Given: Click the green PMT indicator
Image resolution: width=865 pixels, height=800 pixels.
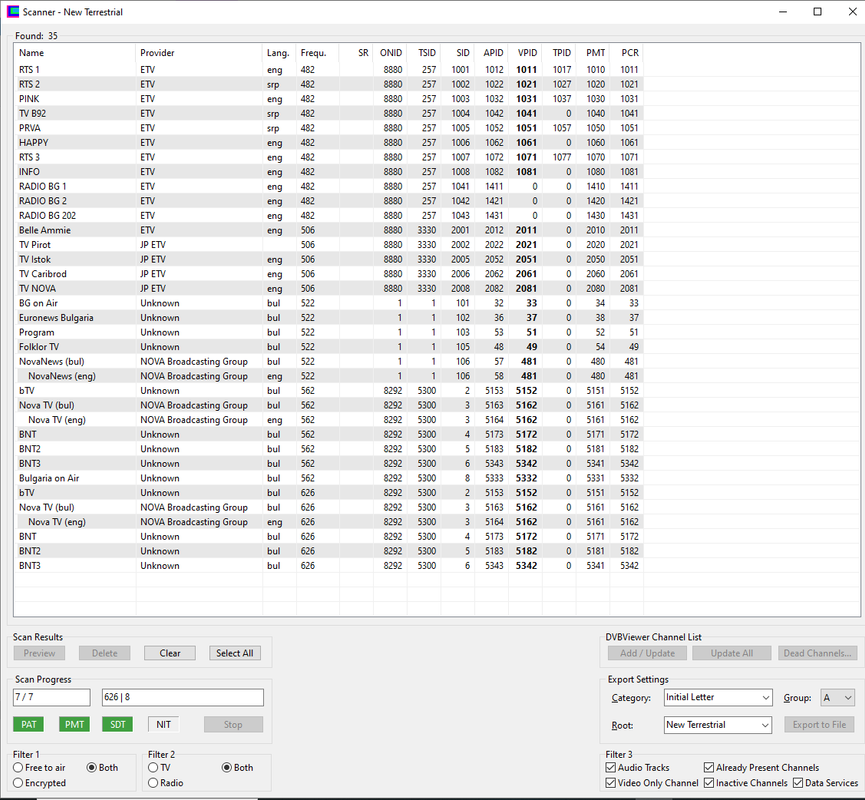Looking at the screenshot, I should tap(74, 724).
